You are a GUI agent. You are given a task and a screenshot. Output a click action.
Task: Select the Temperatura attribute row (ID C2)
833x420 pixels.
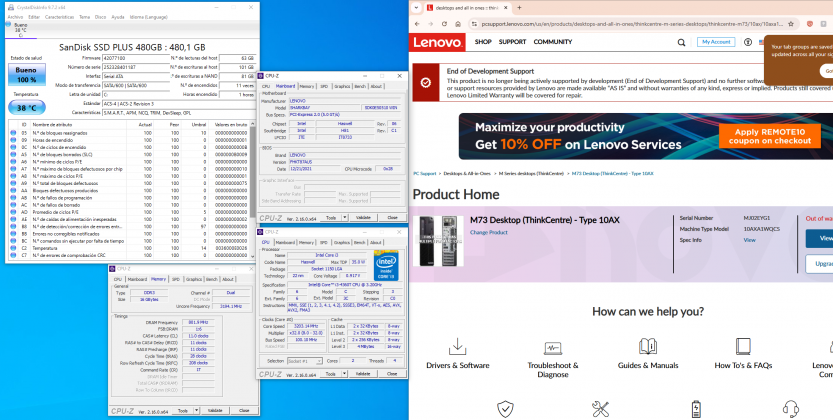tap(129, 247)
